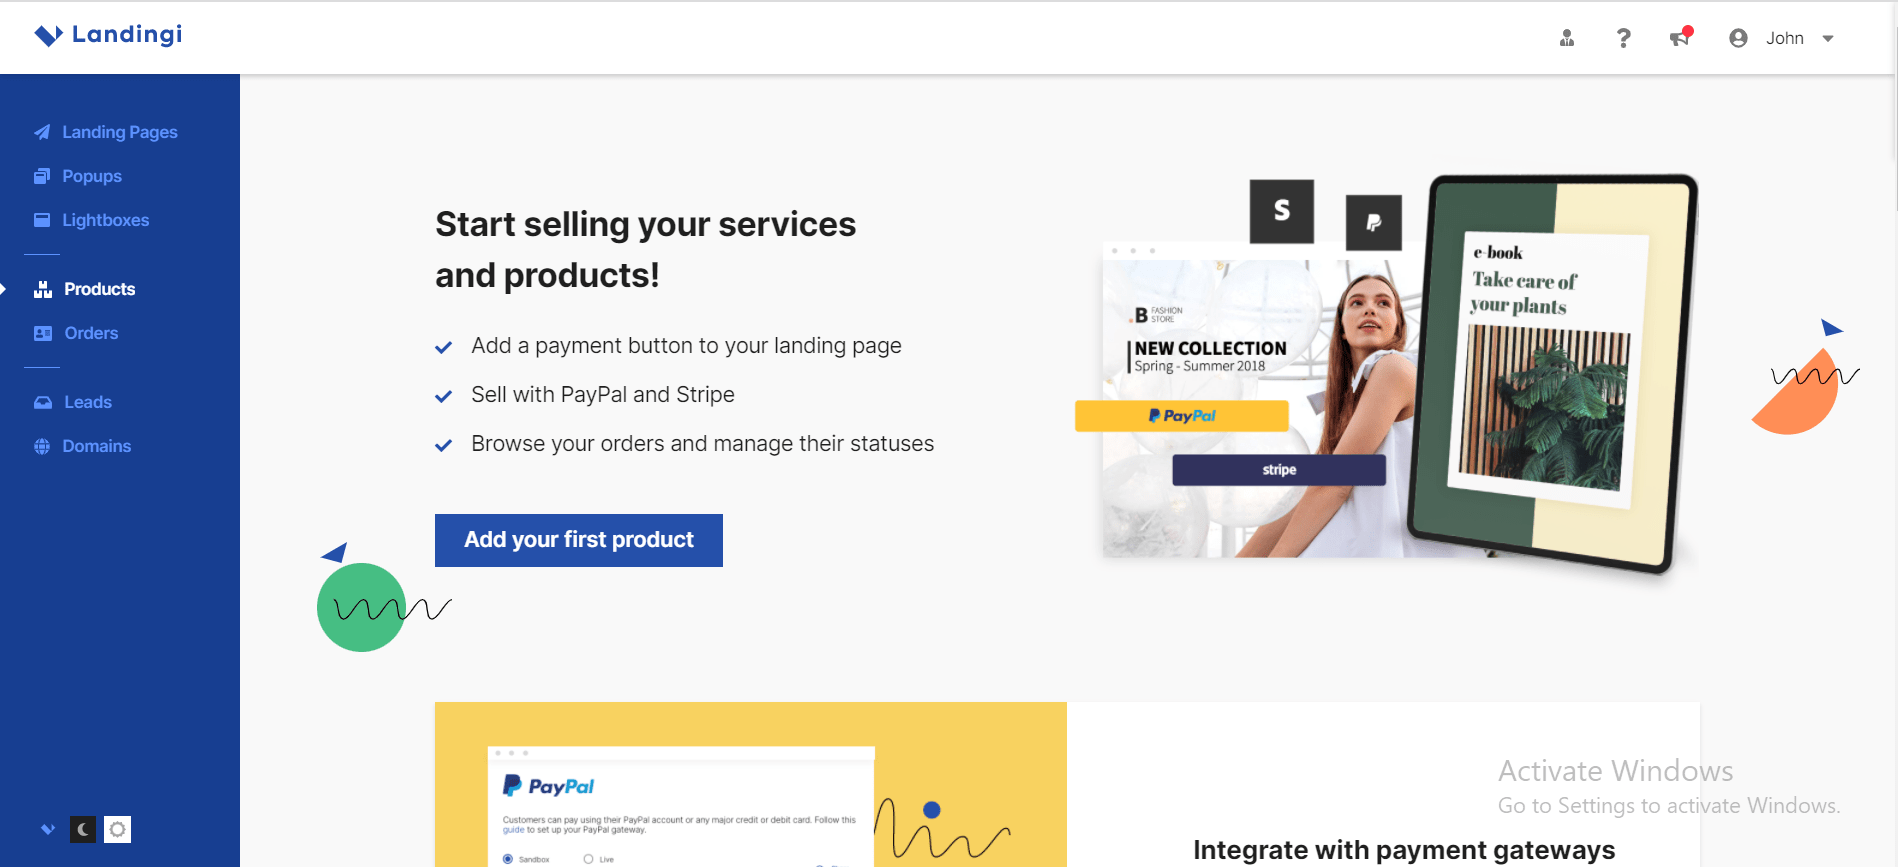Viewport: 1898px width, 867px height.
Task: Click the small Landingi mark at sidebar bottom
Action: tap(48, 829)
